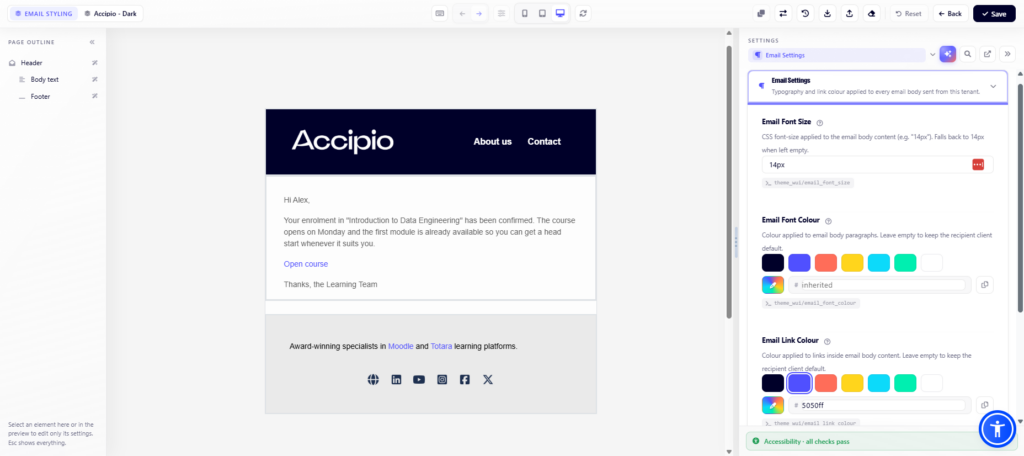Open keyboard shortcuts icon in top toolbar
The image size is (1024, 456).
click(x=440, y=13)
